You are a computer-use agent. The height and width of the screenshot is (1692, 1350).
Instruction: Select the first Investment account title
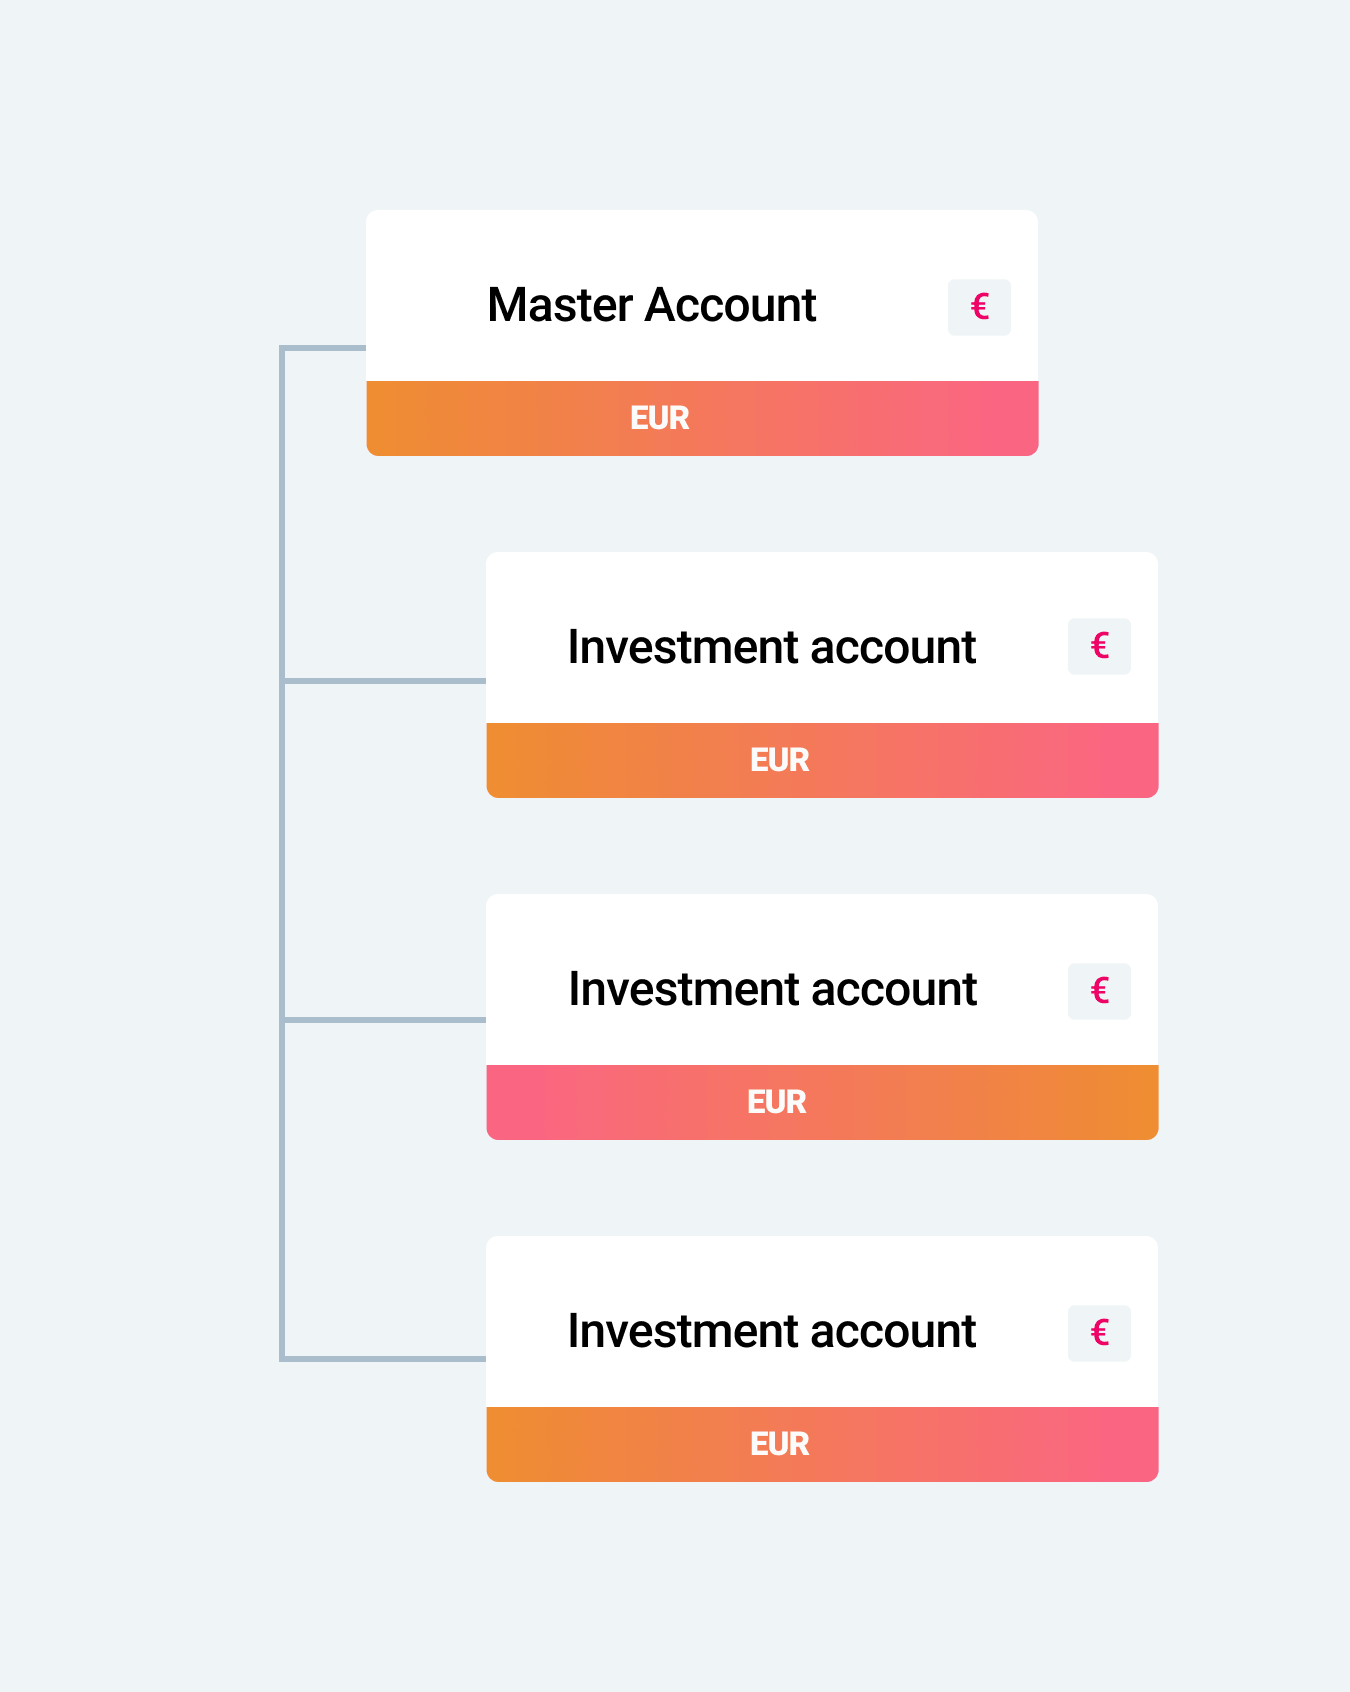click(772, 647)
